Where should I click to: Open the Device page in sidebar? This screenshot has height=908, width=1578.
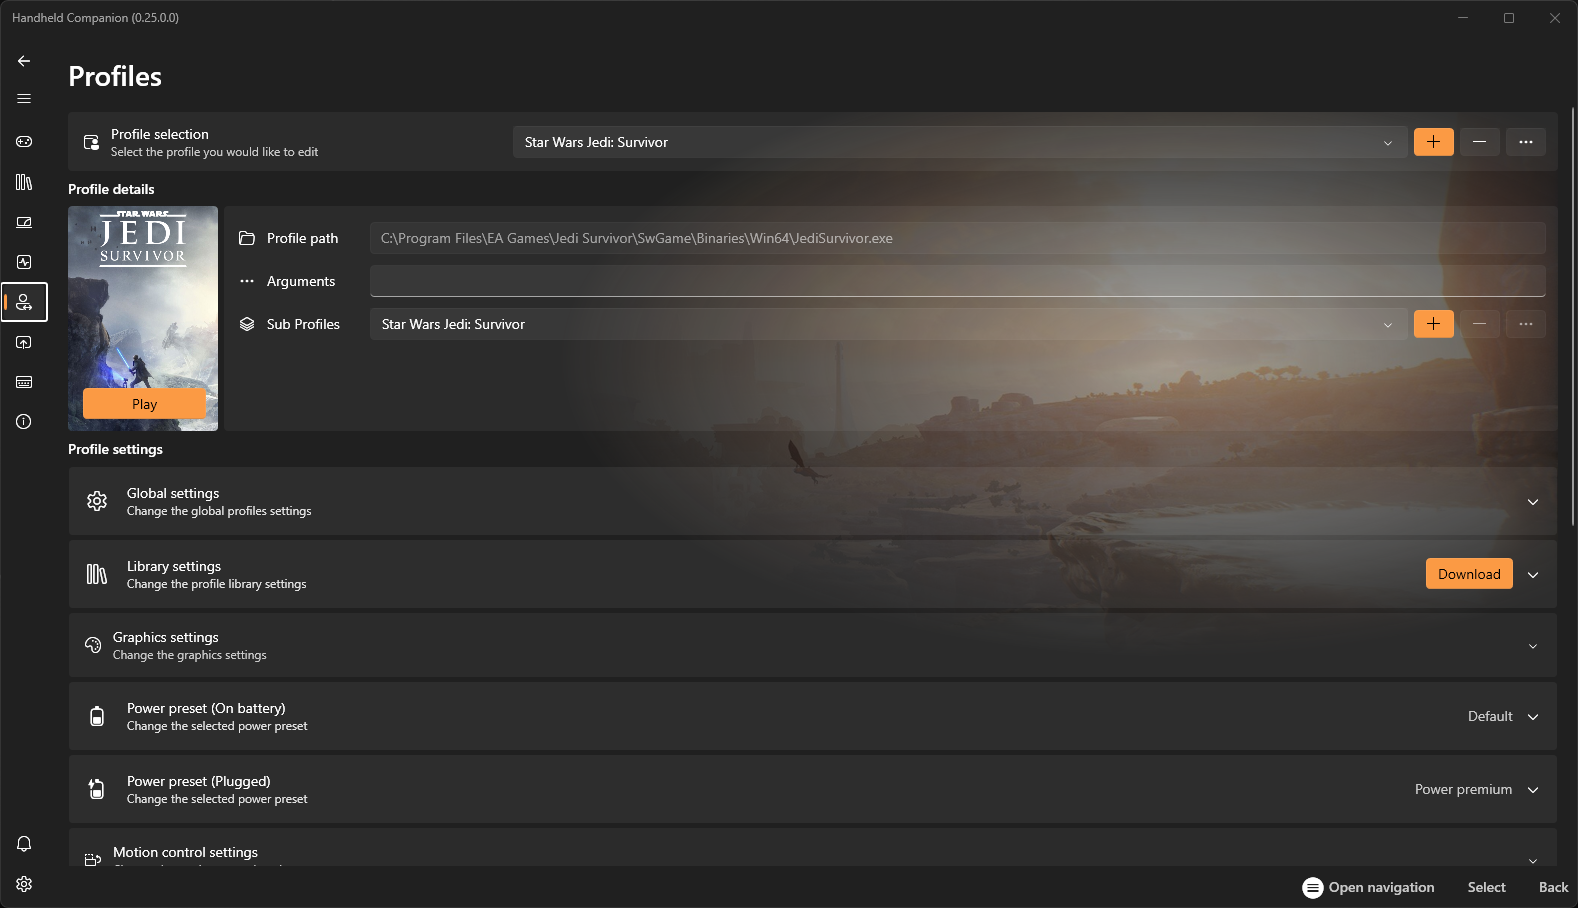pos(24,222)
